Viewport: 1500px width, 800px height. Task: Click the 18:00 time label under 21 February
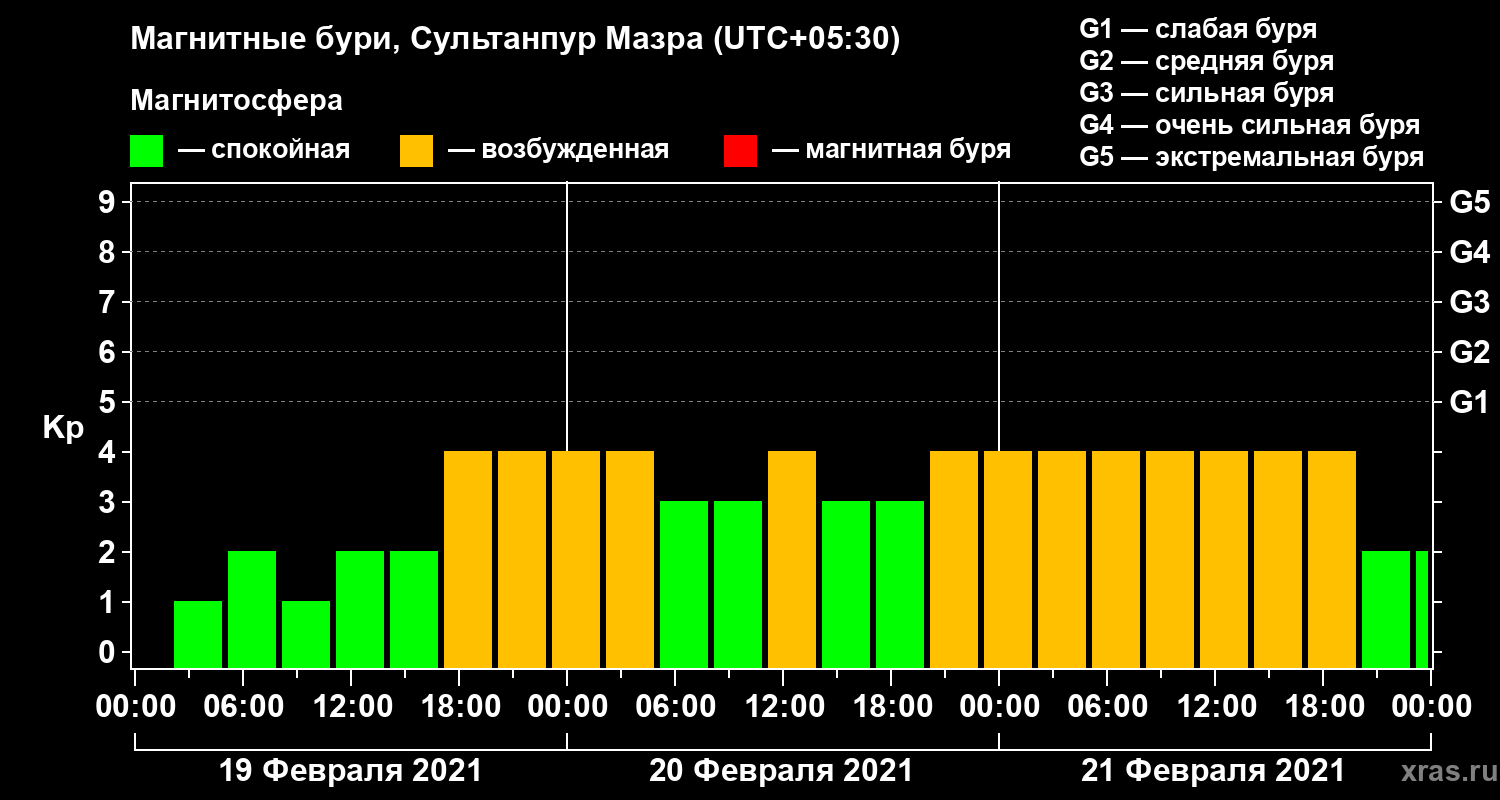[x=1323, y=707]
